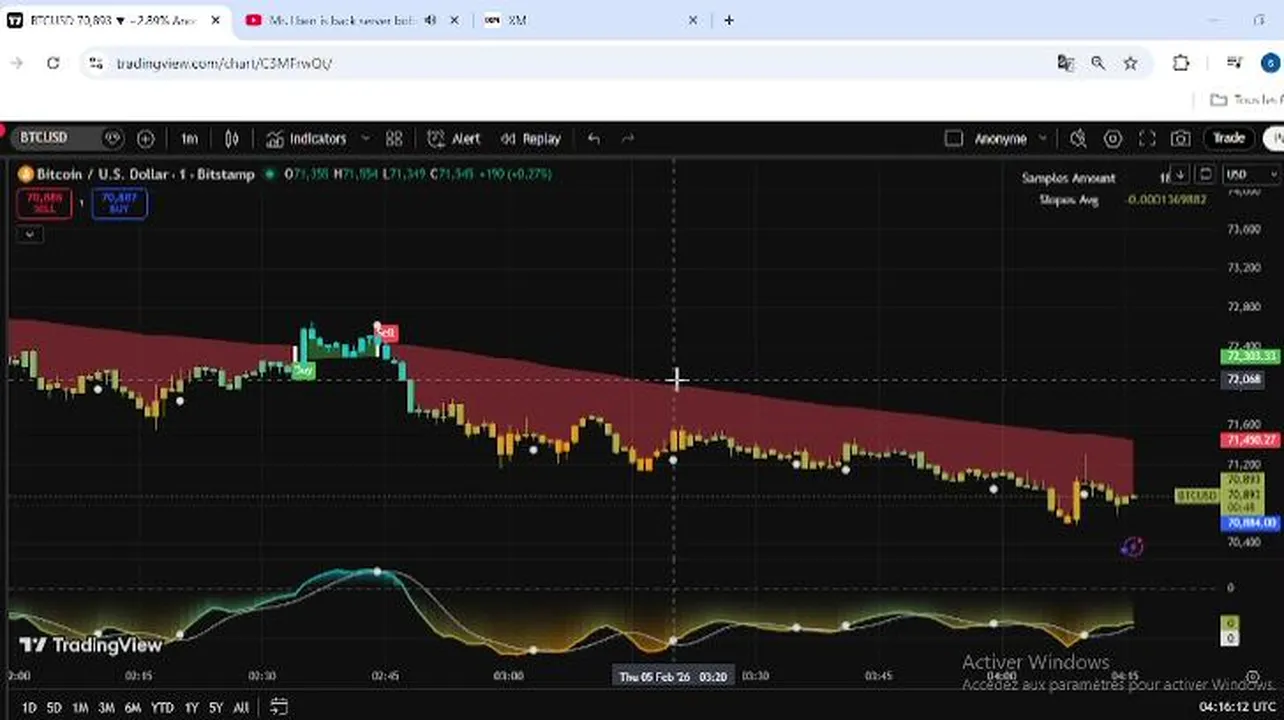
Task: Click the red SELL price button
Action: (x=44, y=203)
